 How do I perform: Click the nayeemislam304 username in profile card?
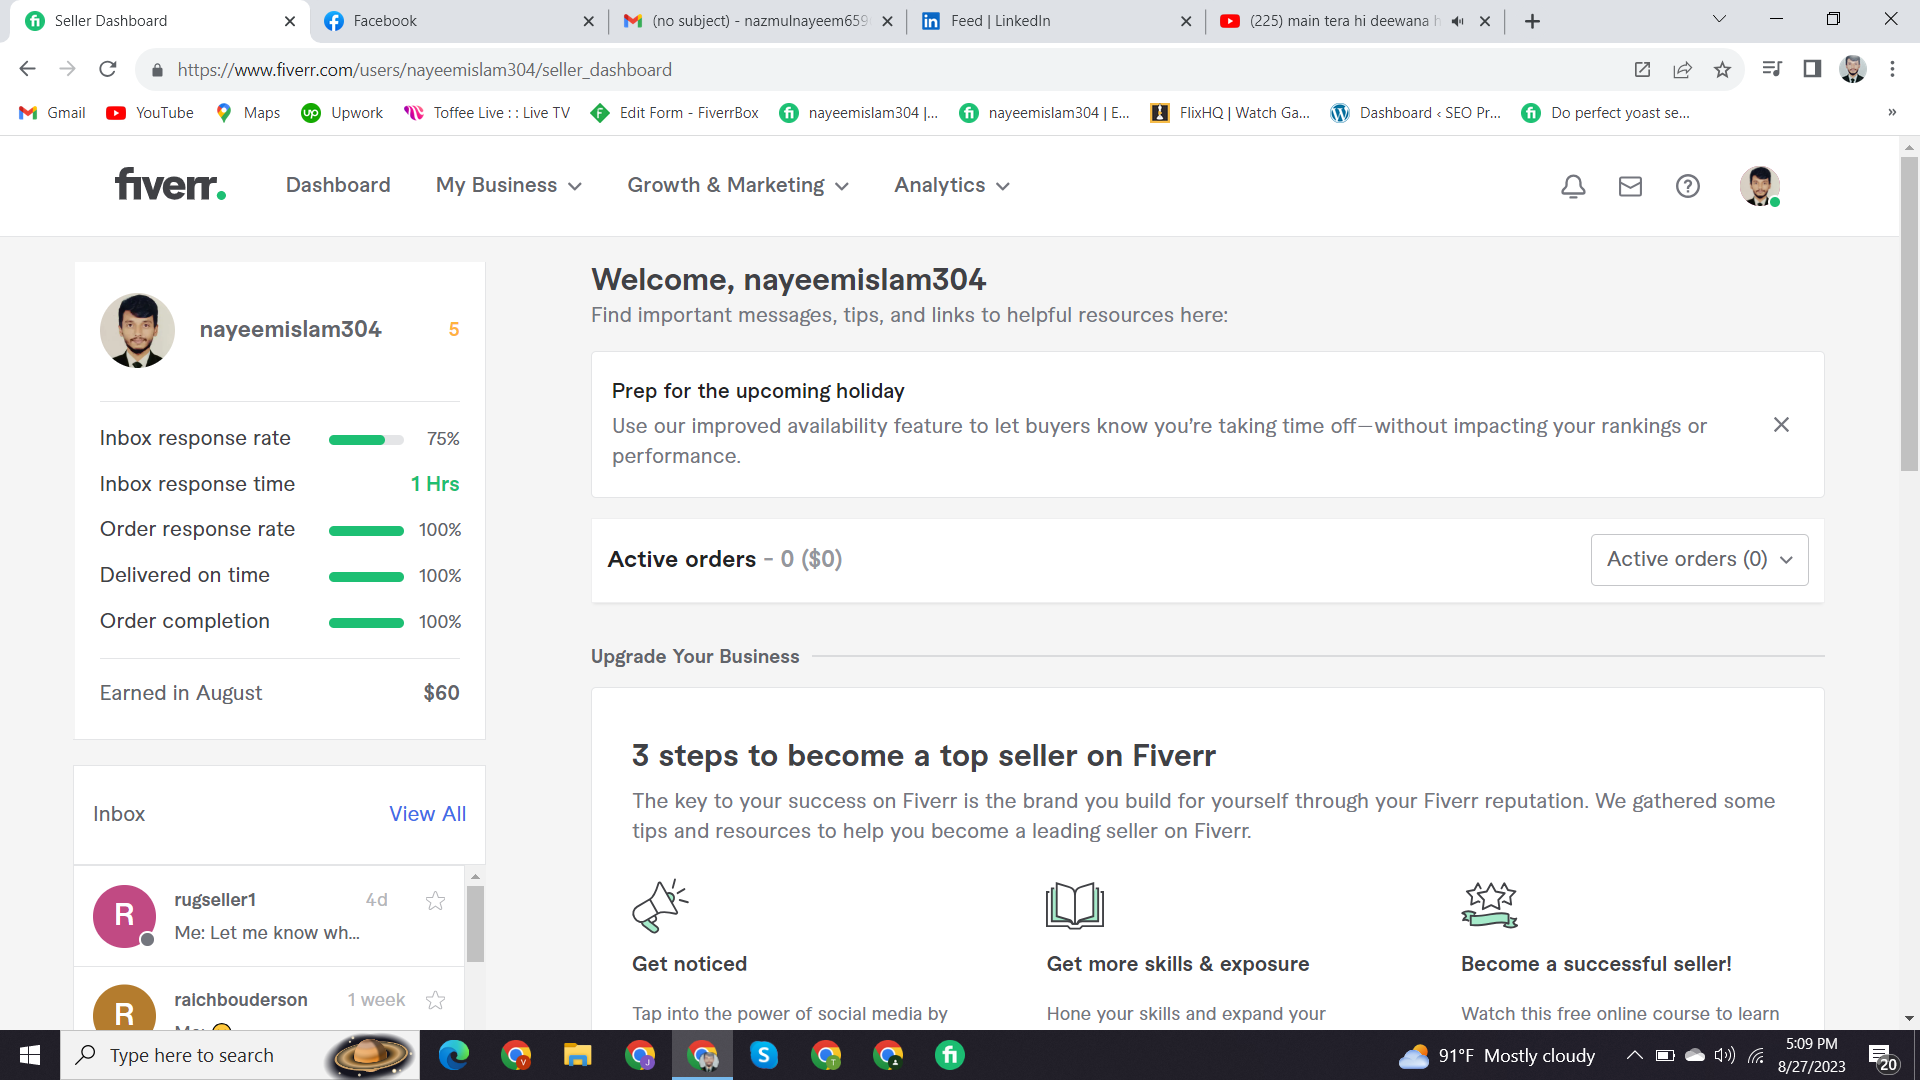(290, 330)
